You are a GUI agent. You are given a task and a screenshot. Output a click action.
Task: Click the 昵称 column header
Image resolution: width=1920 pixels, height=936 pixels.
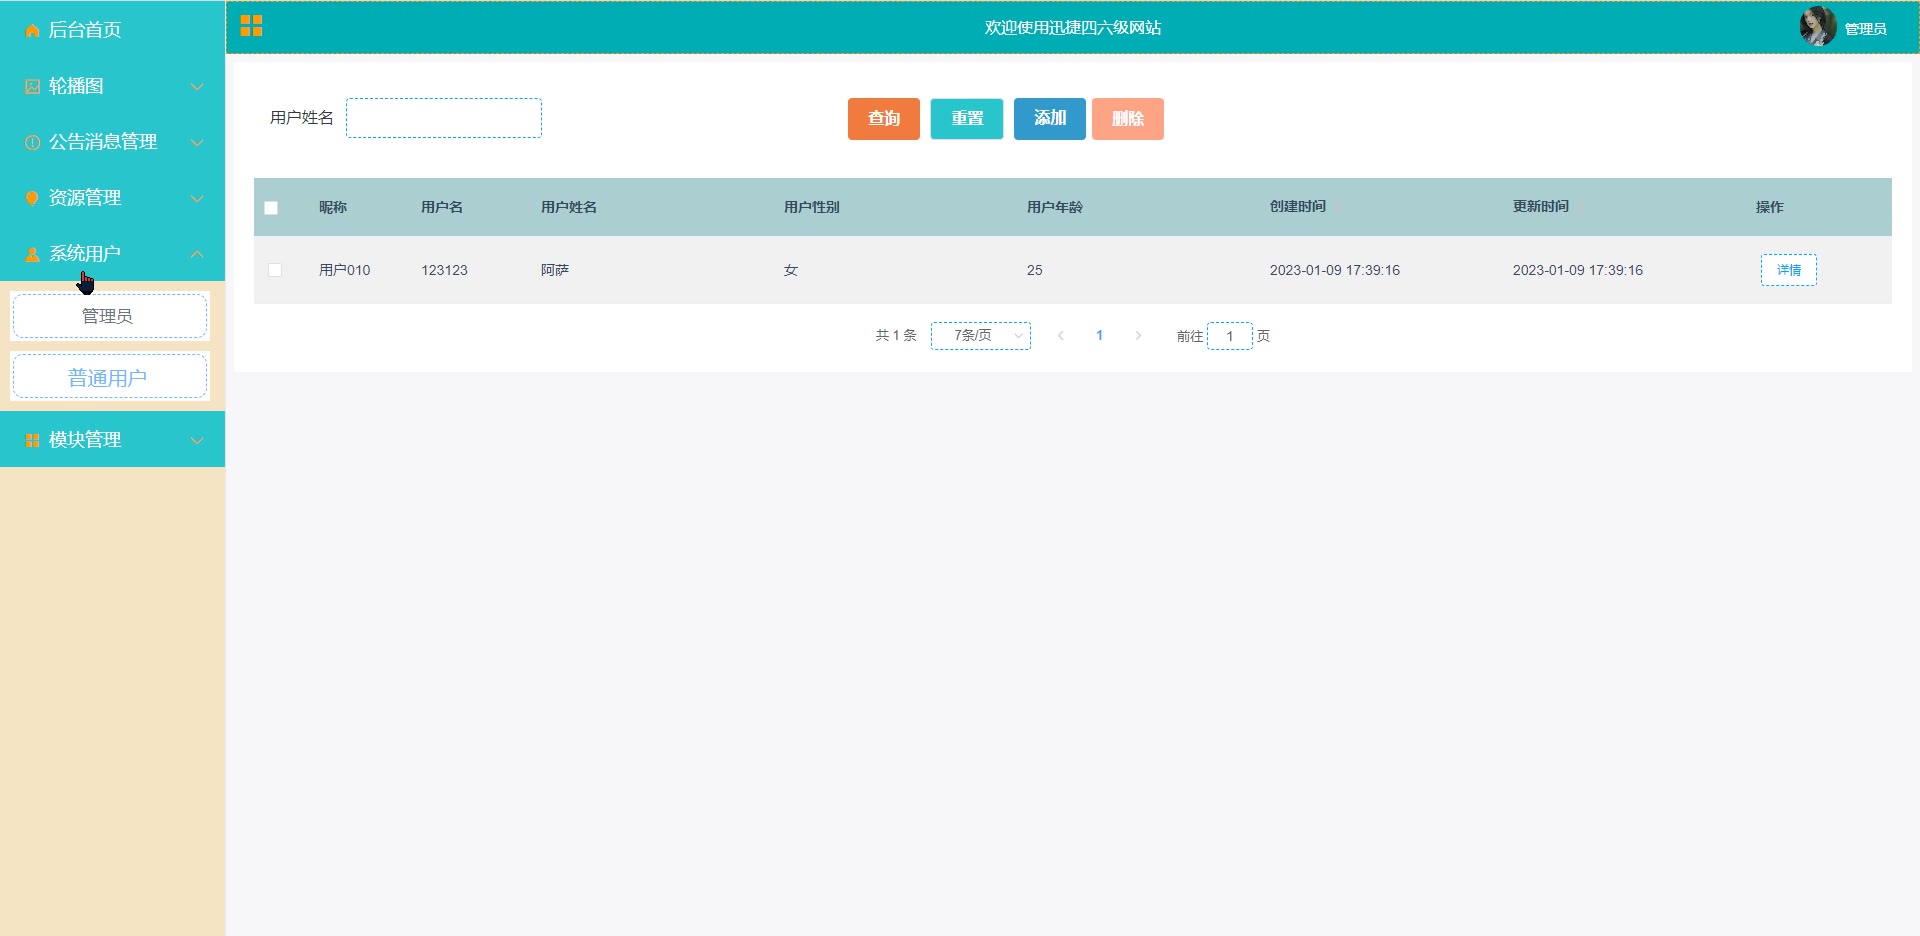coord(333,207)
